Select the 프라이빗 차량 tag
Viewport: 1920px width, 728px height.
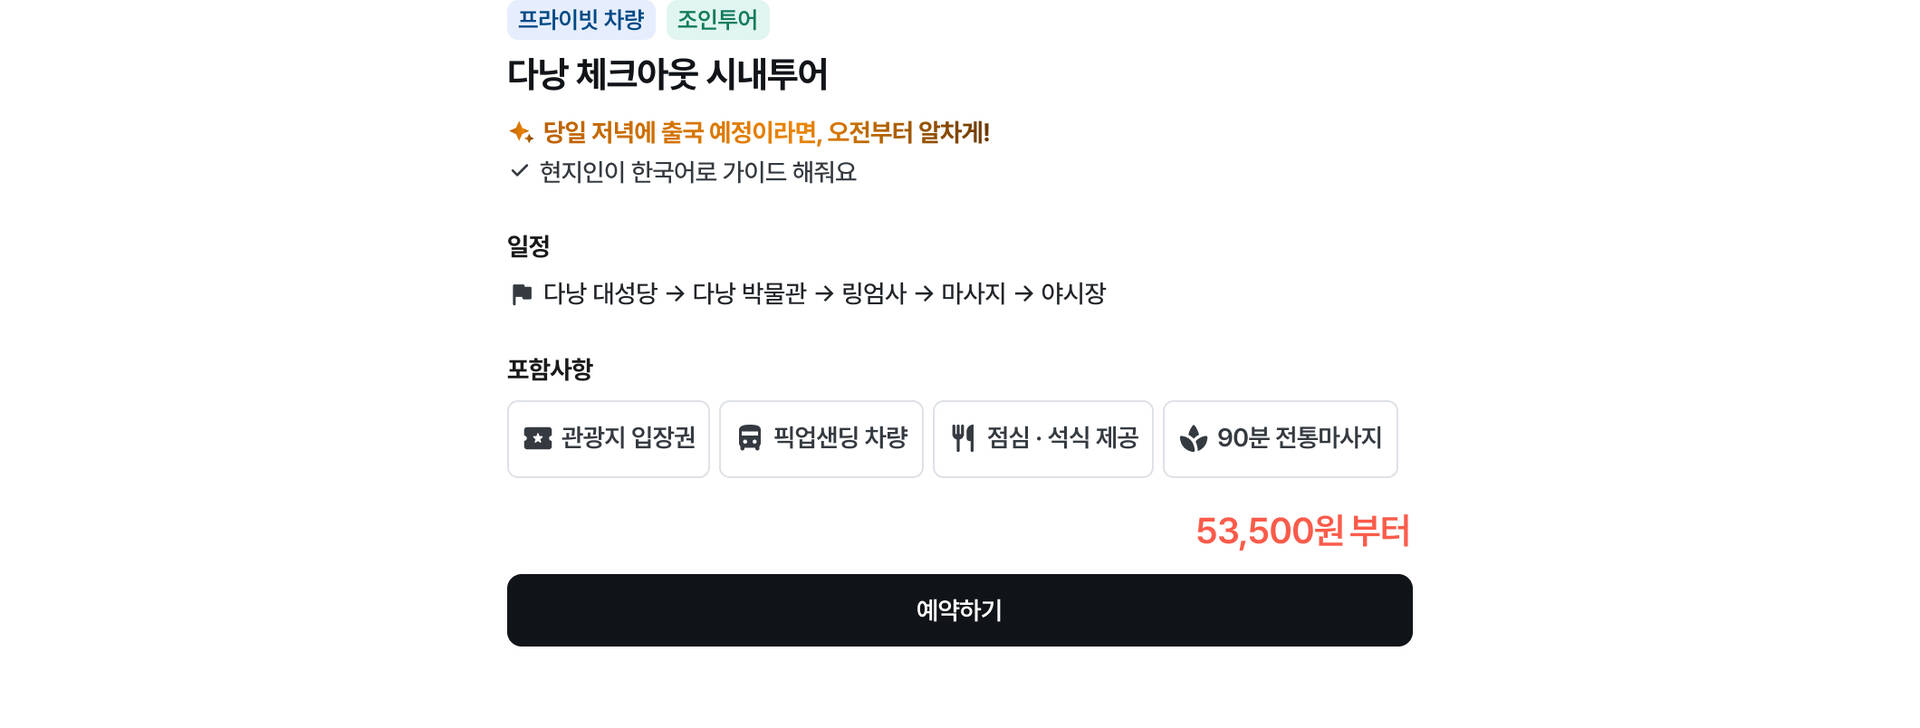[x=581, y=20]
